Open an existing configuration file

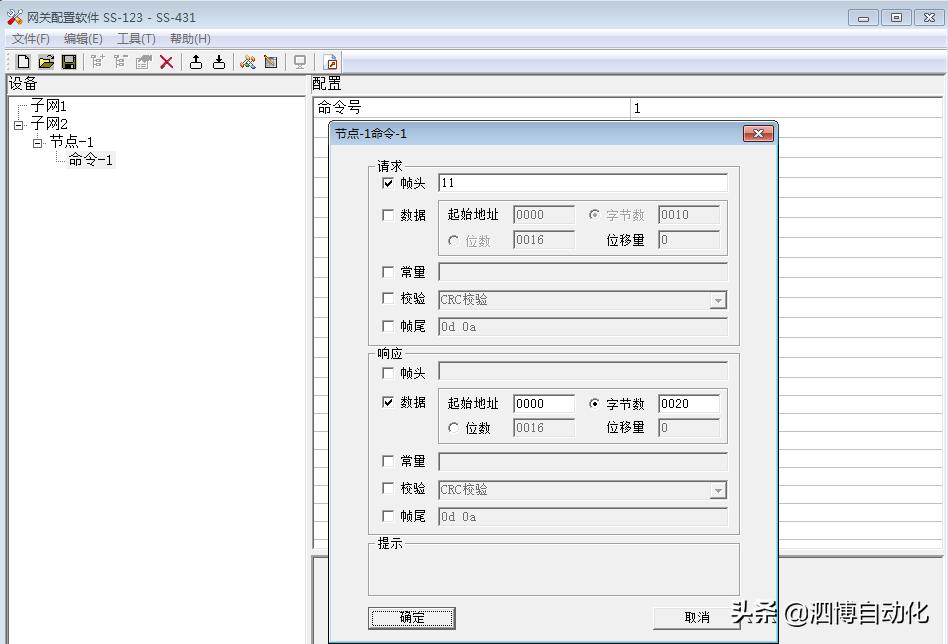46,61
